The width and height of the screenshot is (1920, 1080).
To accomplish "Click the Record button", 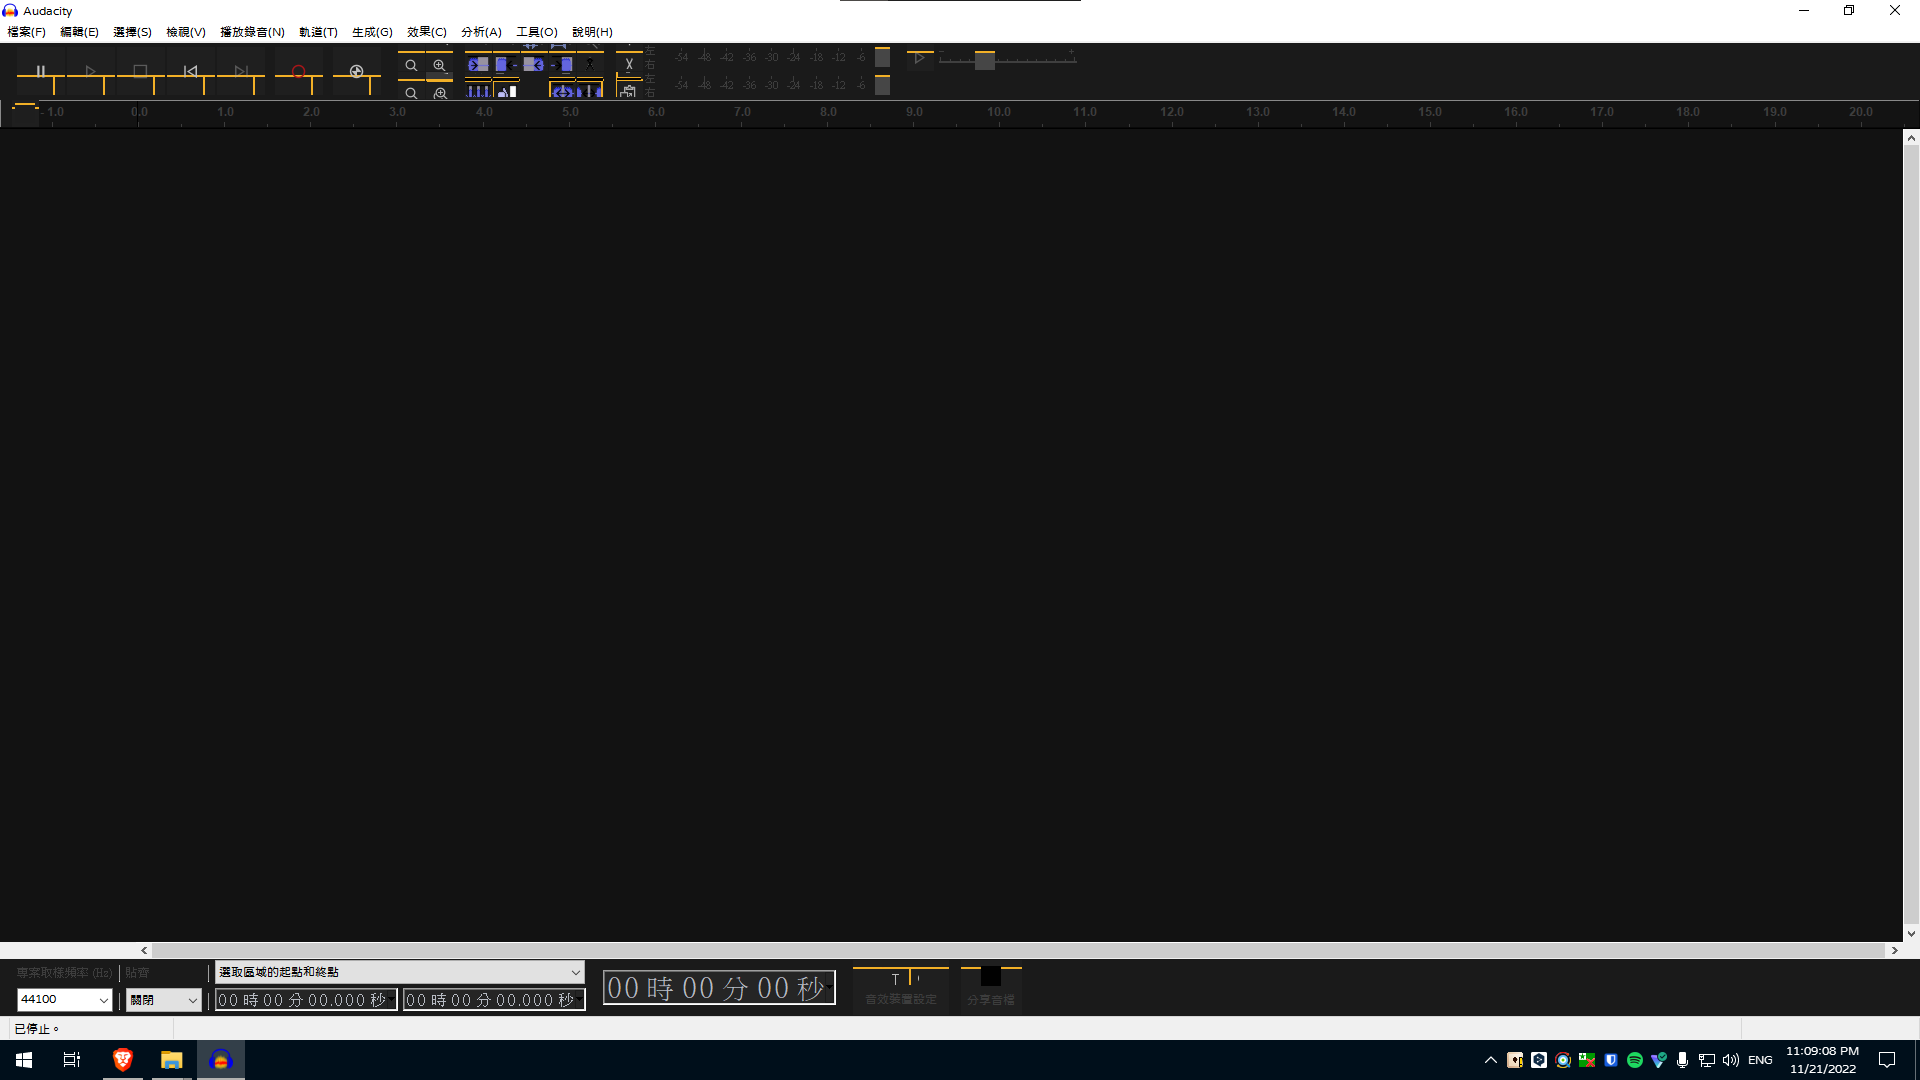I will tap(298, 70).
